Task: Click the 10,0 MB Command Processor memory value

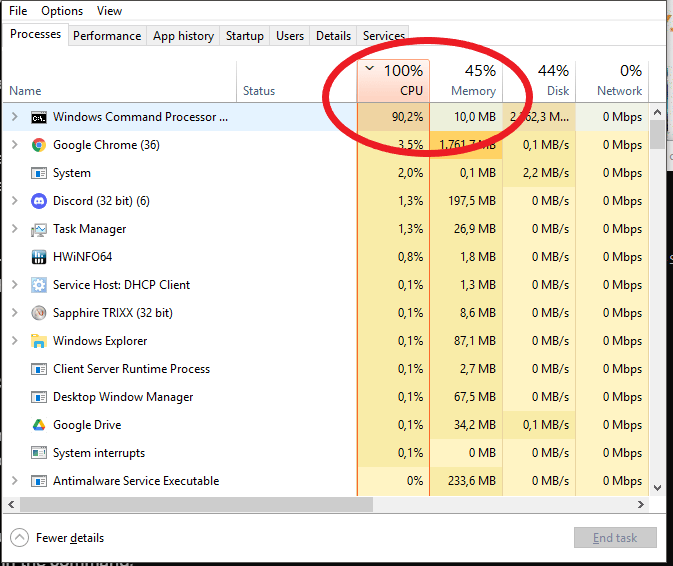Action: 475,117
